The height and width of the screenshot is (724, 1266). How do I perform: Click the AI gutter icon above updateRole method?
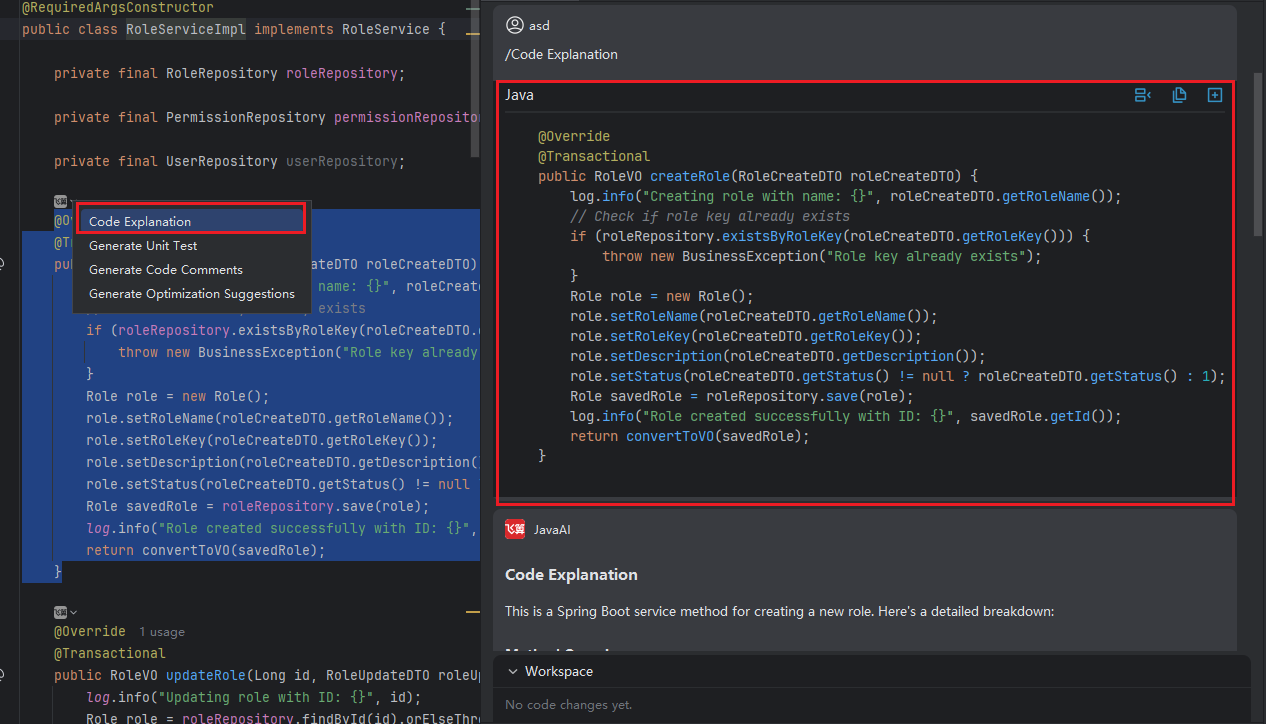pos(60,612)
